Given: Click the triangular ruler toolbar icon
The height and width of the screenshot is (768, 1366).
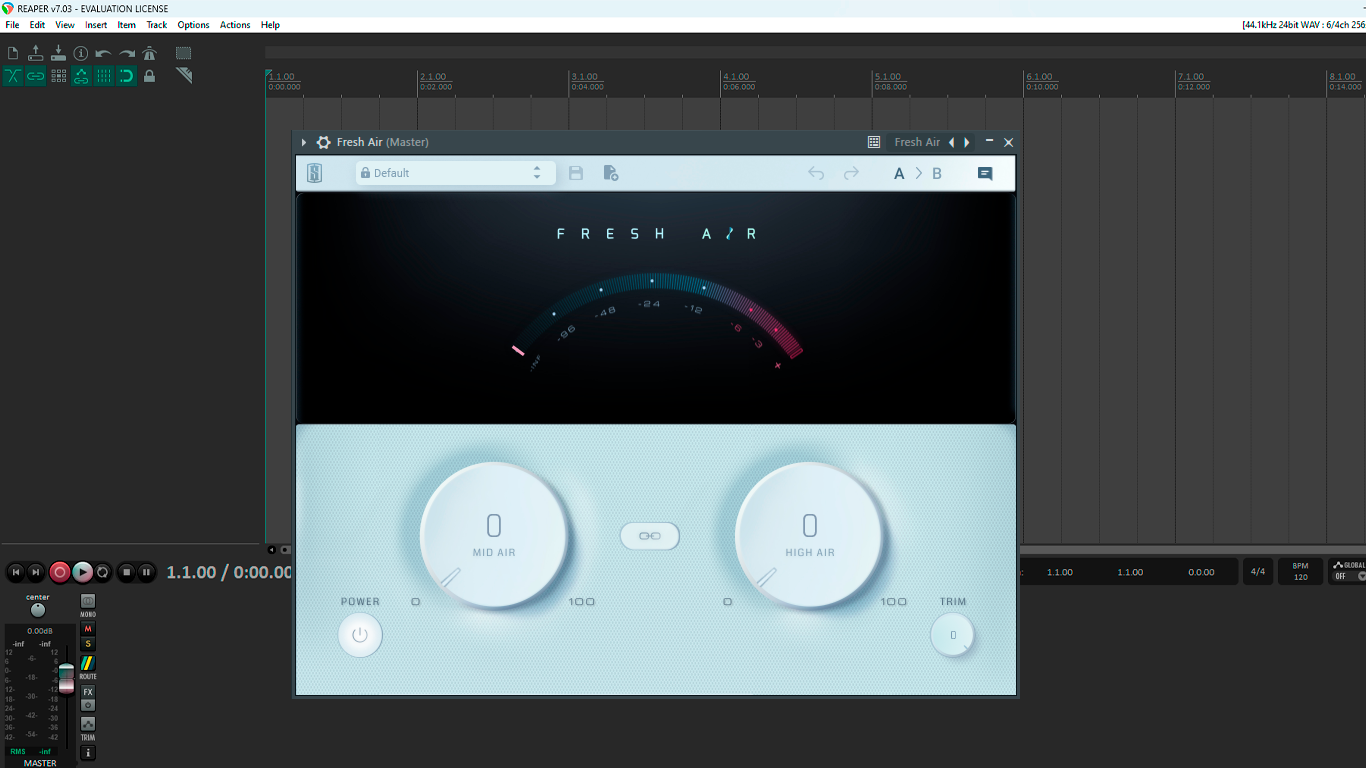Looking at the screenshot, I should pos(184,76).
